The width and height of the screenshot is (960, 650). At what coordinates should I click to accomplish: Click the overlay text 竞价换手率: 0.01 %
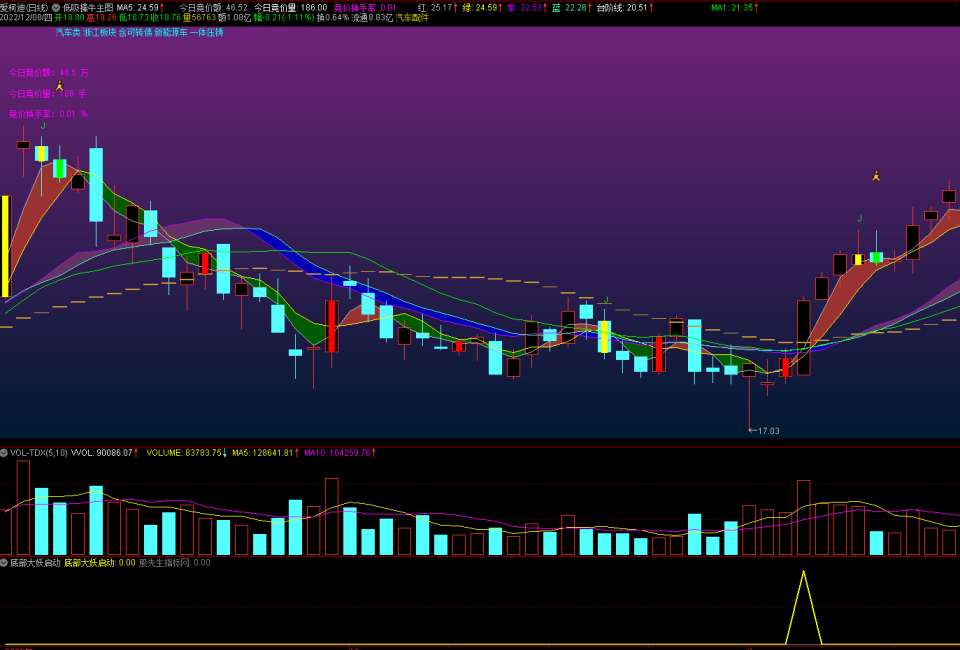coord(48,114)
